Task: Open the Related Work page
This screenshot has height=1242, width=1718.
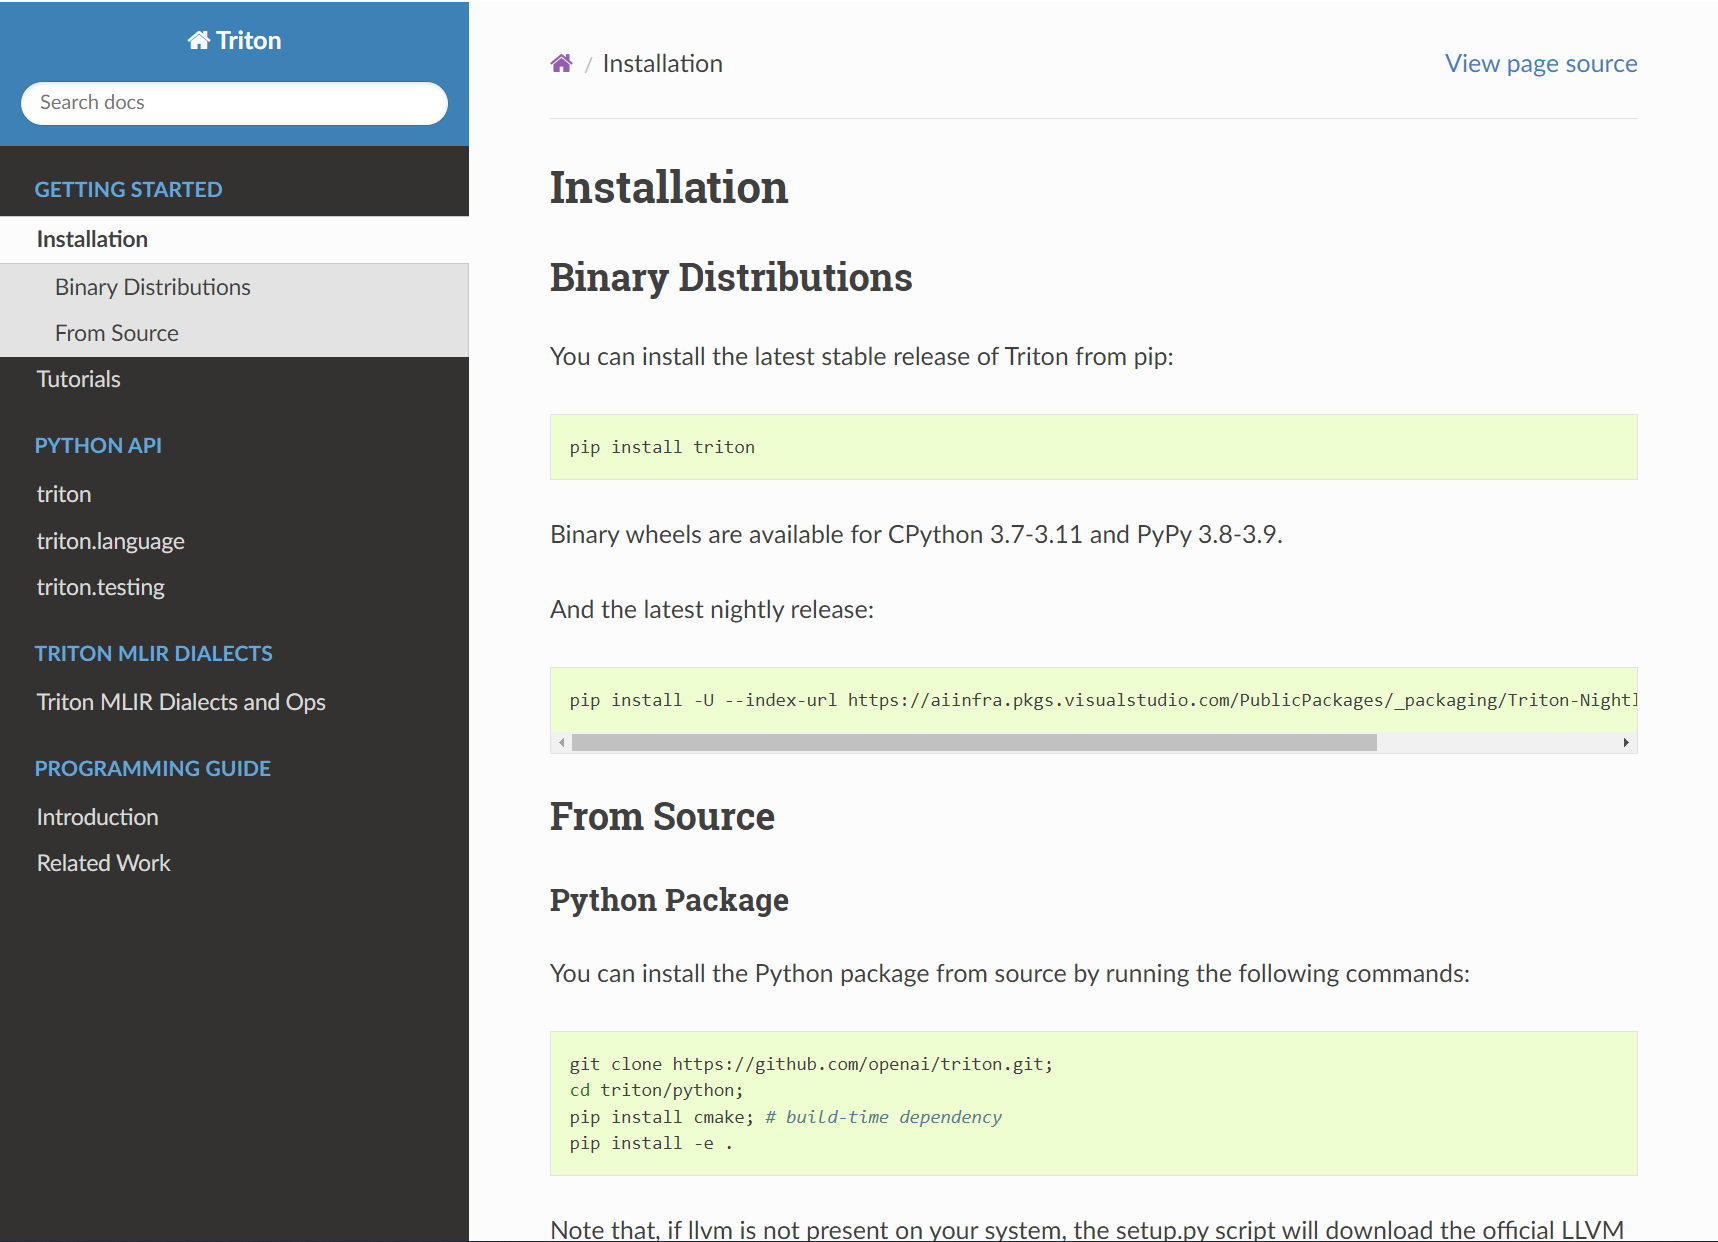Action: 103,864
